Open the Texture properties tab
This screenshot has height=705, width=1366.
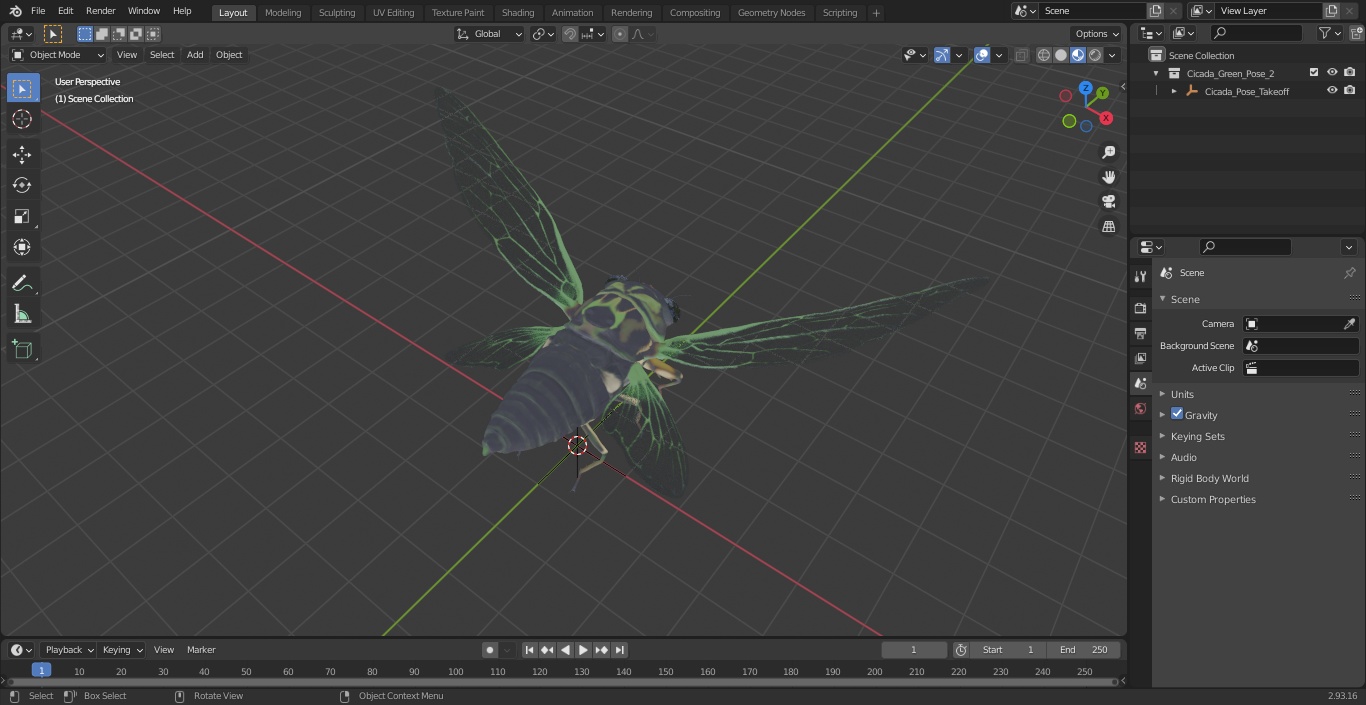[x=1140, y=448]
